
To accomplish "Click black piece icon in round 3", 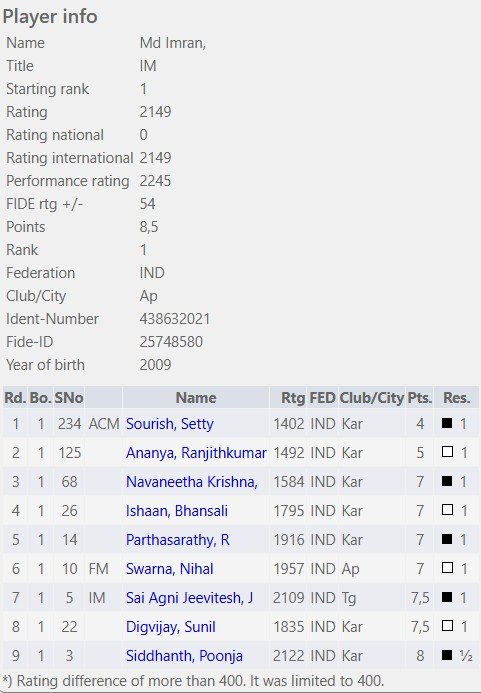I will click(x=447, y=481).
